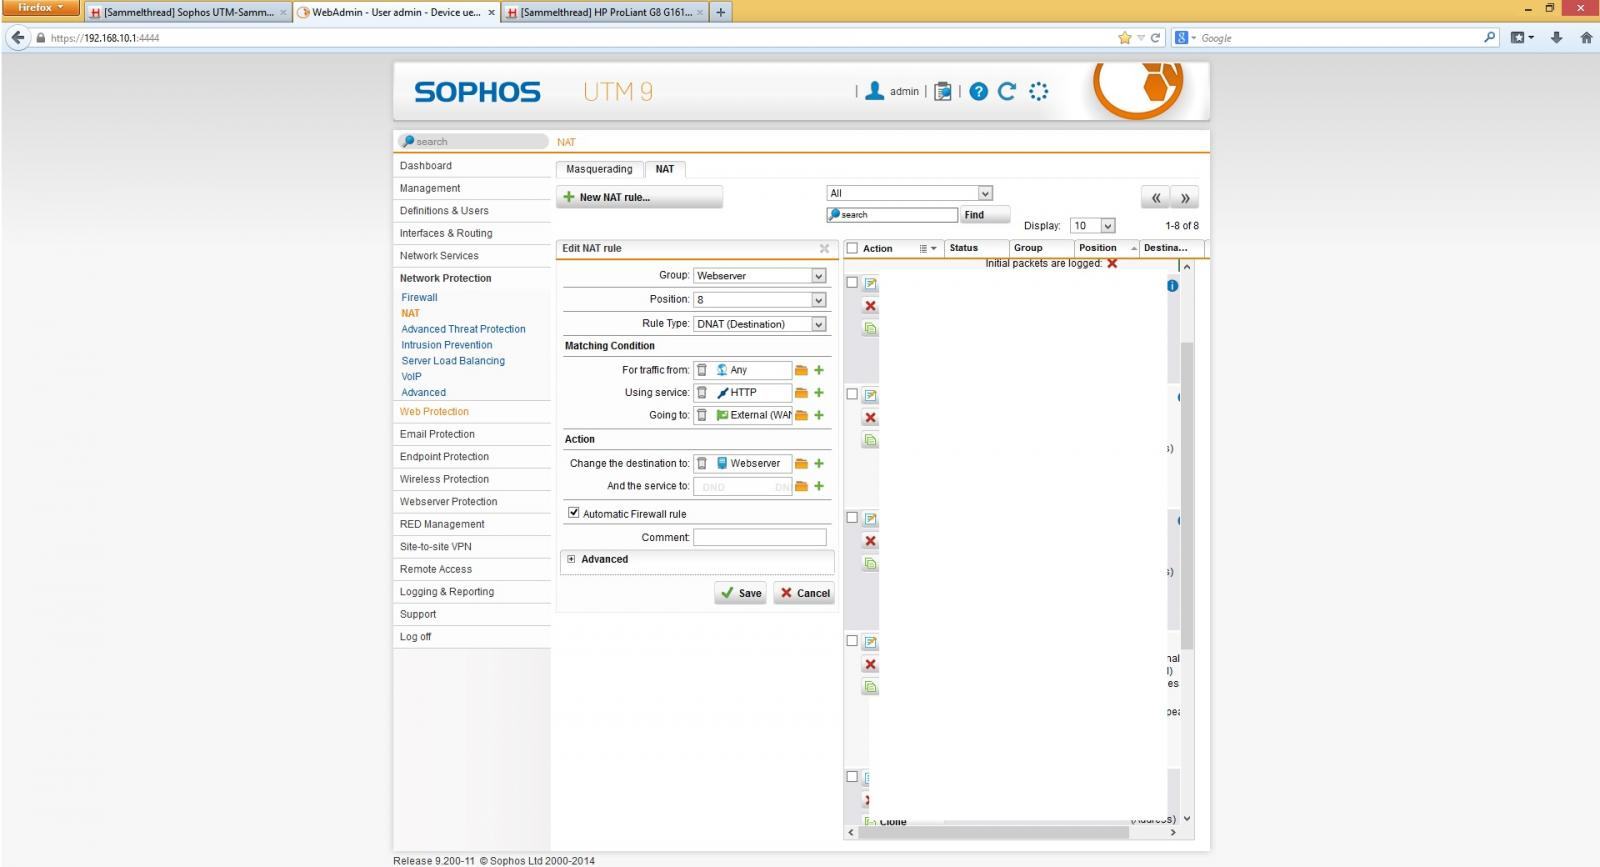Open the Position dropdown showing 8
This screenshot has height=867, width=1600.
[x=760, y=299]
